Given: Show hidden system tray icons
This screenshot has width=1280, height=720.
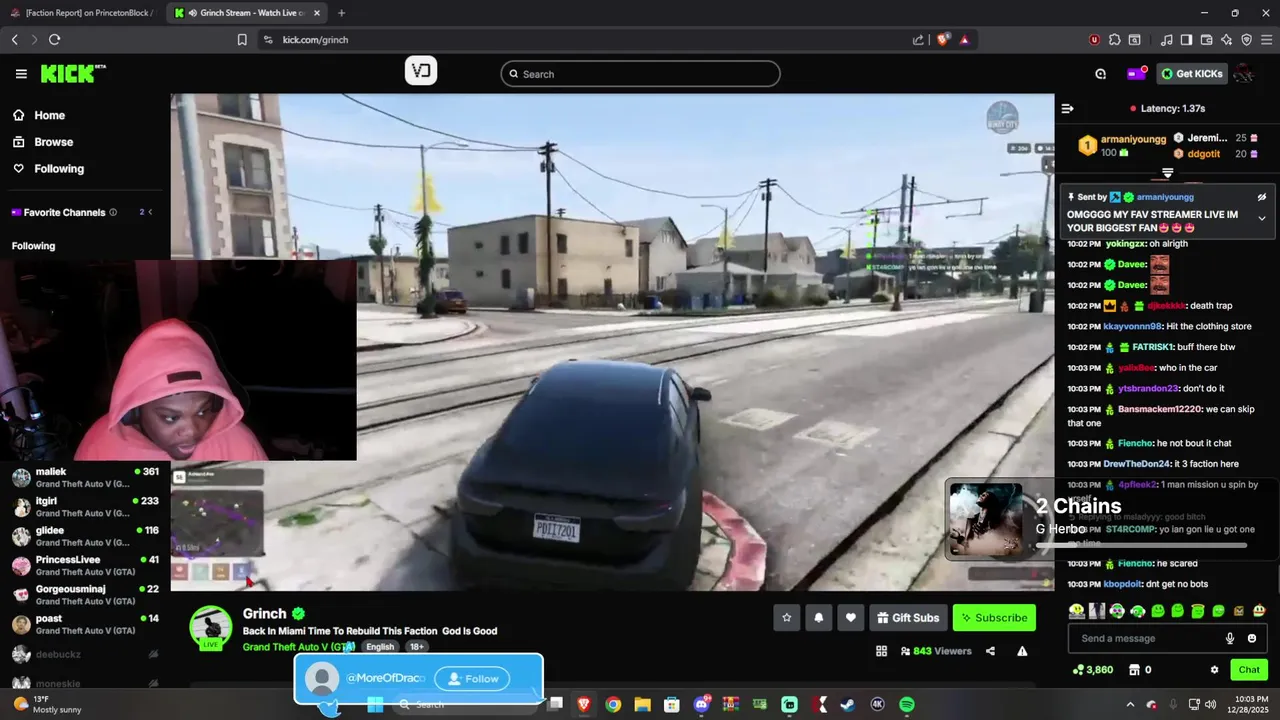Looking at the screenshot, I should (1130, 705).
